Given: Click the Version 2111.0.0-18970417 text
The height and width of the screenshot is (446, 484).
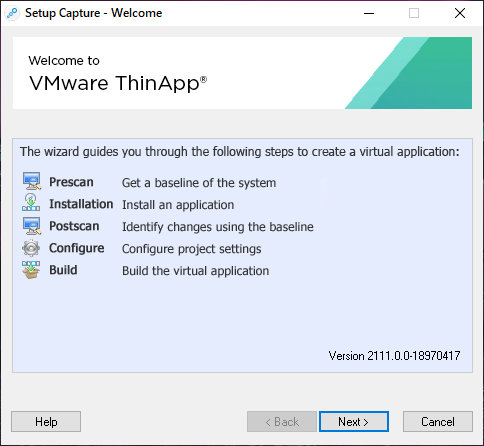Looking at the screenshot, I should 394,356.
